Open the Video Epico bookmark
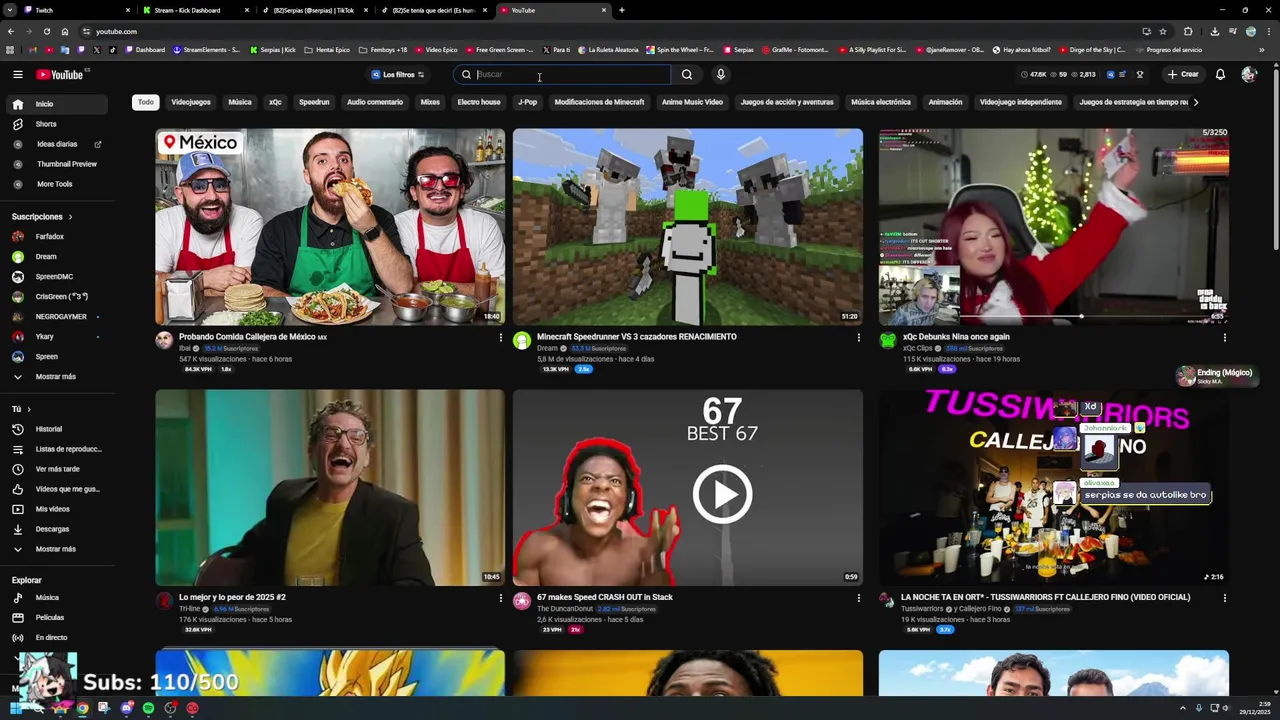The height and width of the screenshot is (720, 1280). click(435, 50)
